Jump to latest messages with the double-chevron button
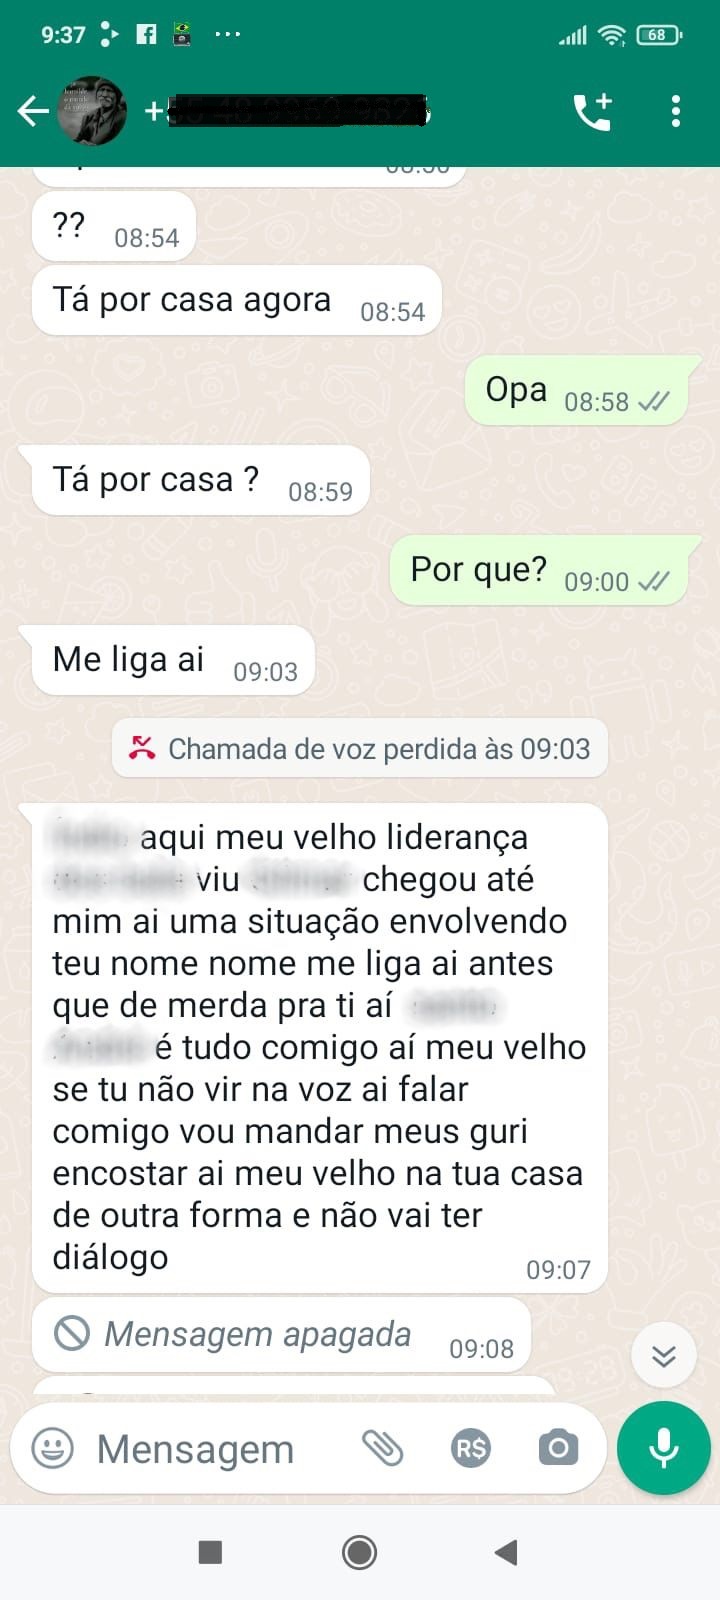Viewport: 720px width, 1600px height. pyautogui.click(x=664, y=1355)
